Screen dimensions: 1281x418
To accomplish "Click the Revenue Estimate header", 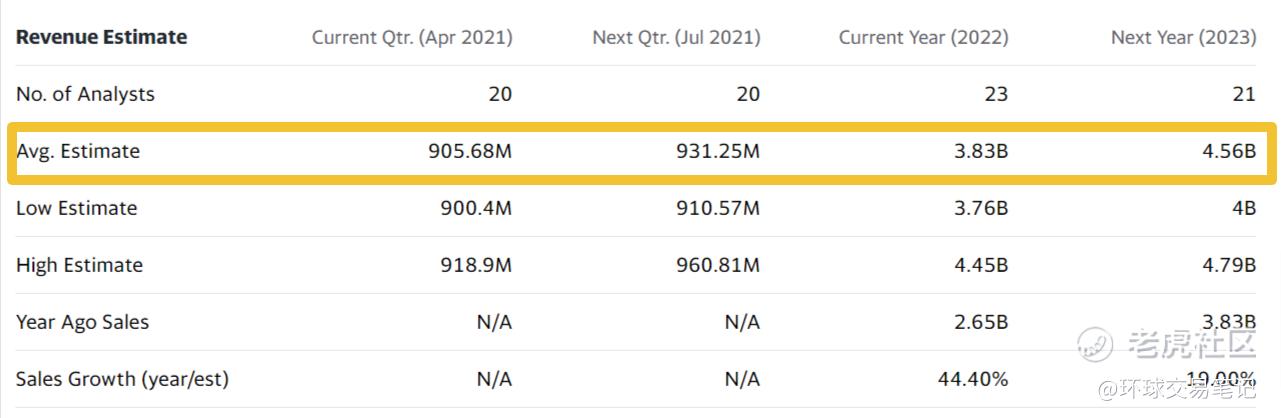I will [x=102, y=37].
